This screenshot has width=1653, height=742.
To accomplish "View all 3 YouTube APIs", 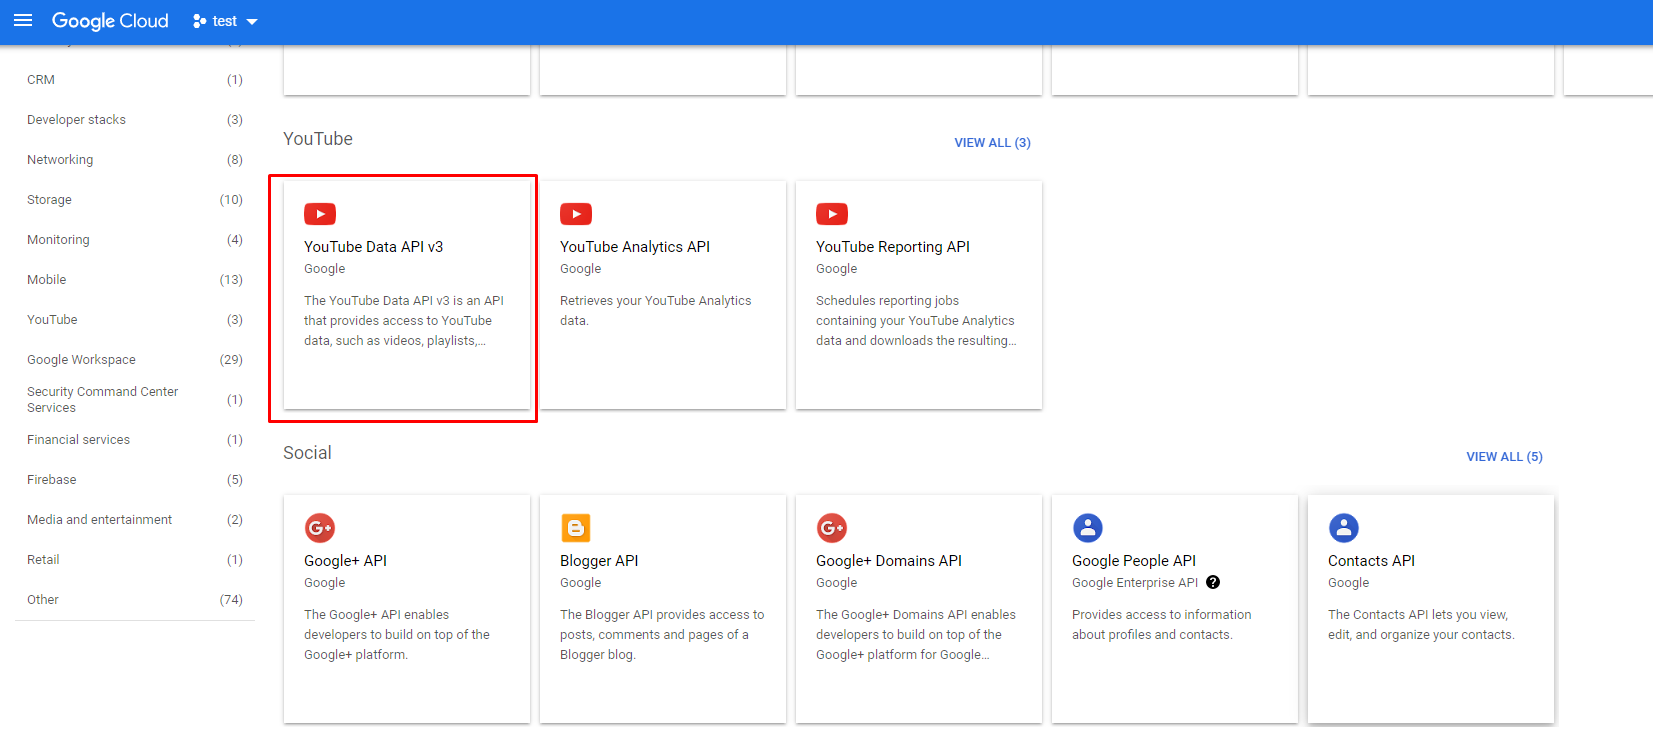I will point(992,143).
